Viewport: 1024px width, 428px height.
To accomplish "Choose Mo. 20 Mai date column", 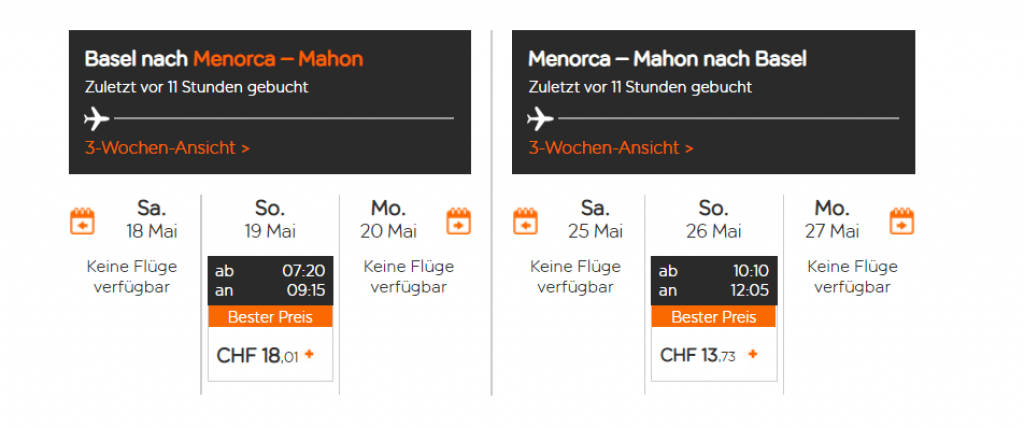I will tap(388, 219).
